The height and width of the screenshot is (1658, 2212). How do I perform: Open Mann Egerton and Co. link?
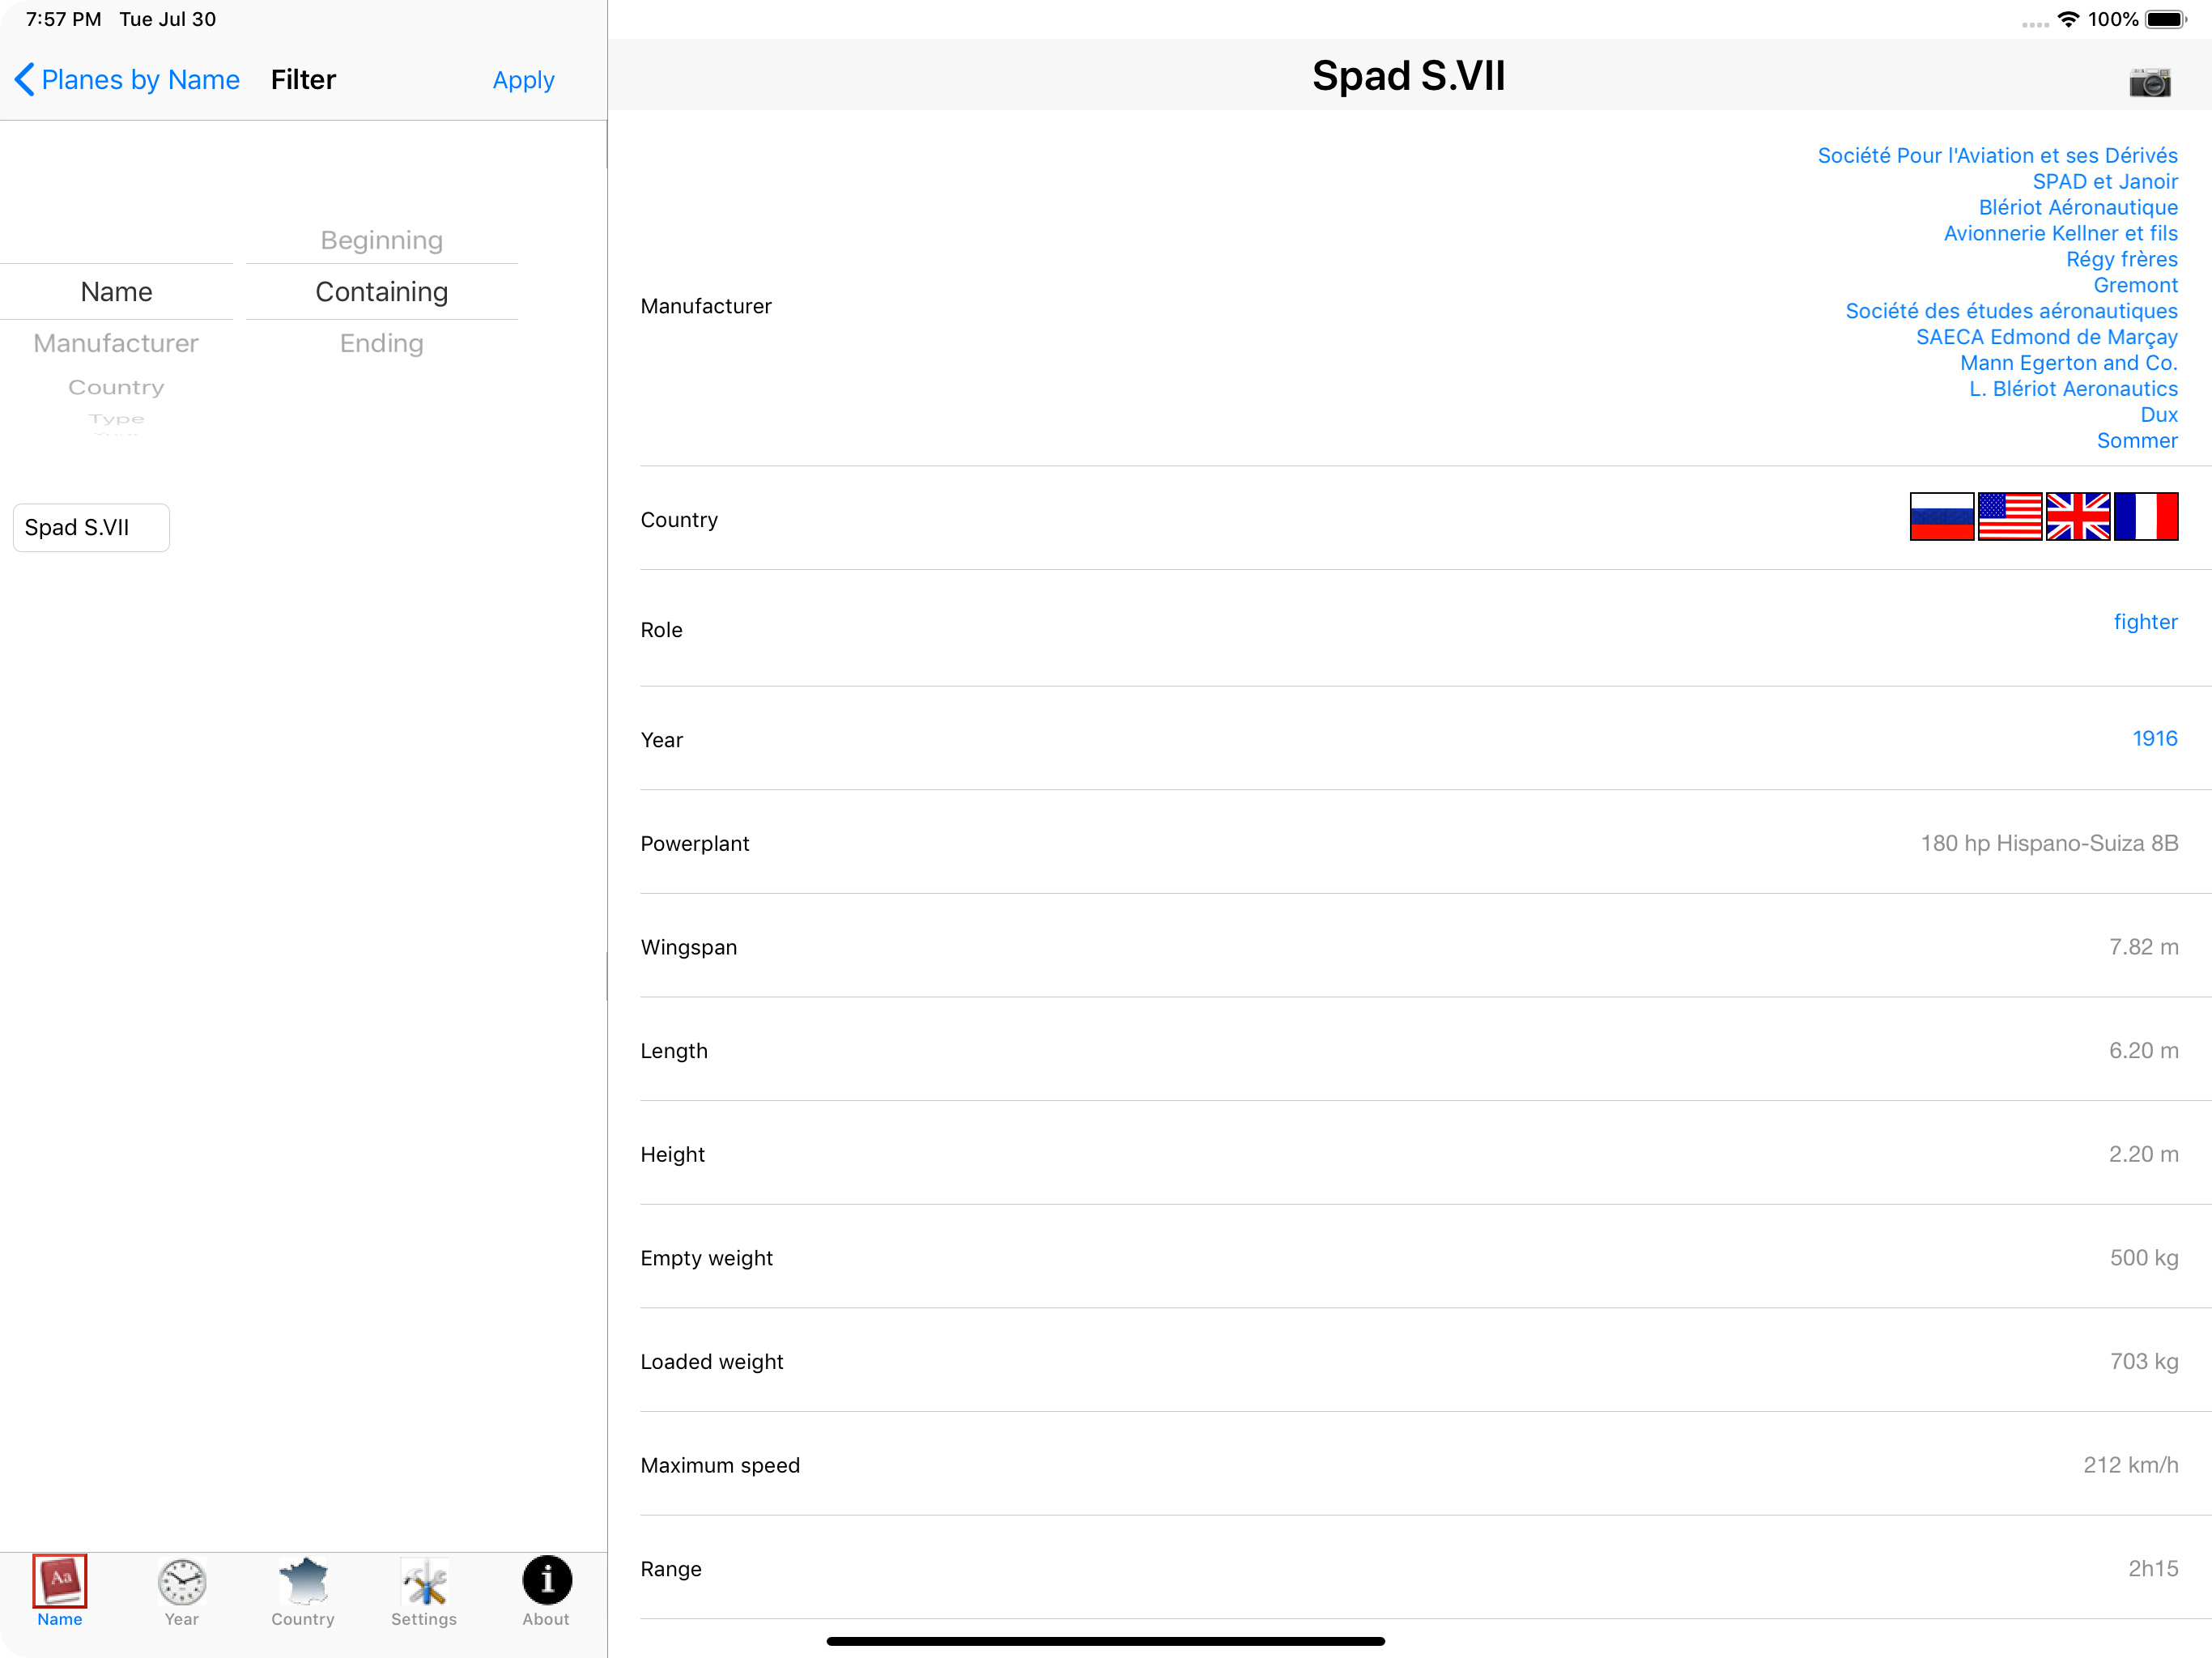[2068, 363]
